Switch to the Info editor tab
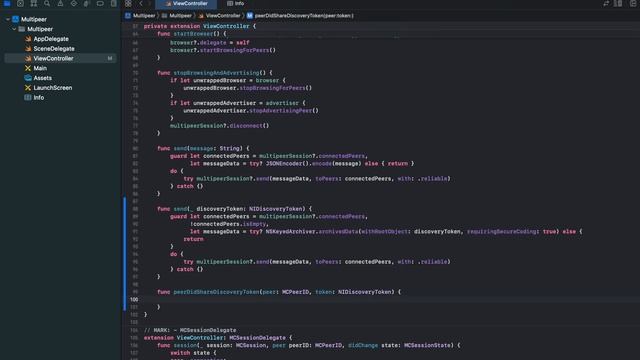Image resolution: width=640 pixels, height=360 pixels. point(236,3)
